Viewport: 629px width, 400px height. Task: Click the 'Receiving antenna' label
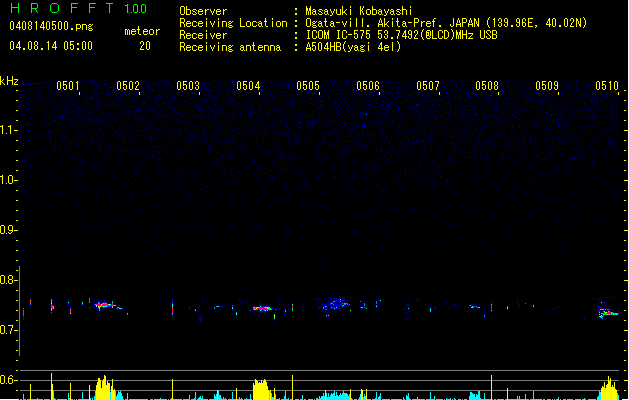tap(230, 47)
